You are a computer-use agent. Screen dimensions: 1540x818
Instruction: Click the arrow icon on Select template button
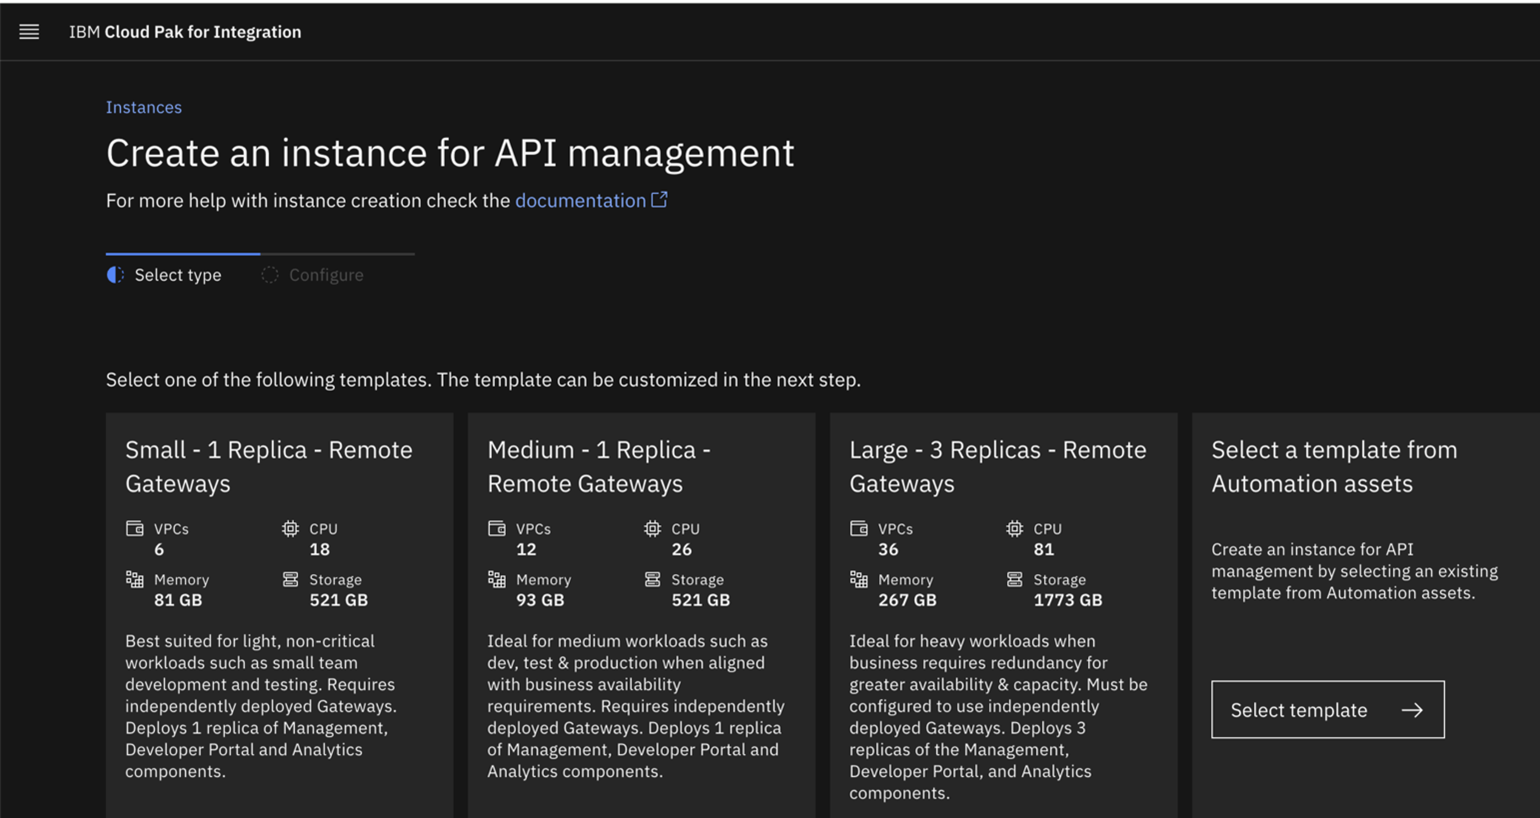[x=1414, y=710]
